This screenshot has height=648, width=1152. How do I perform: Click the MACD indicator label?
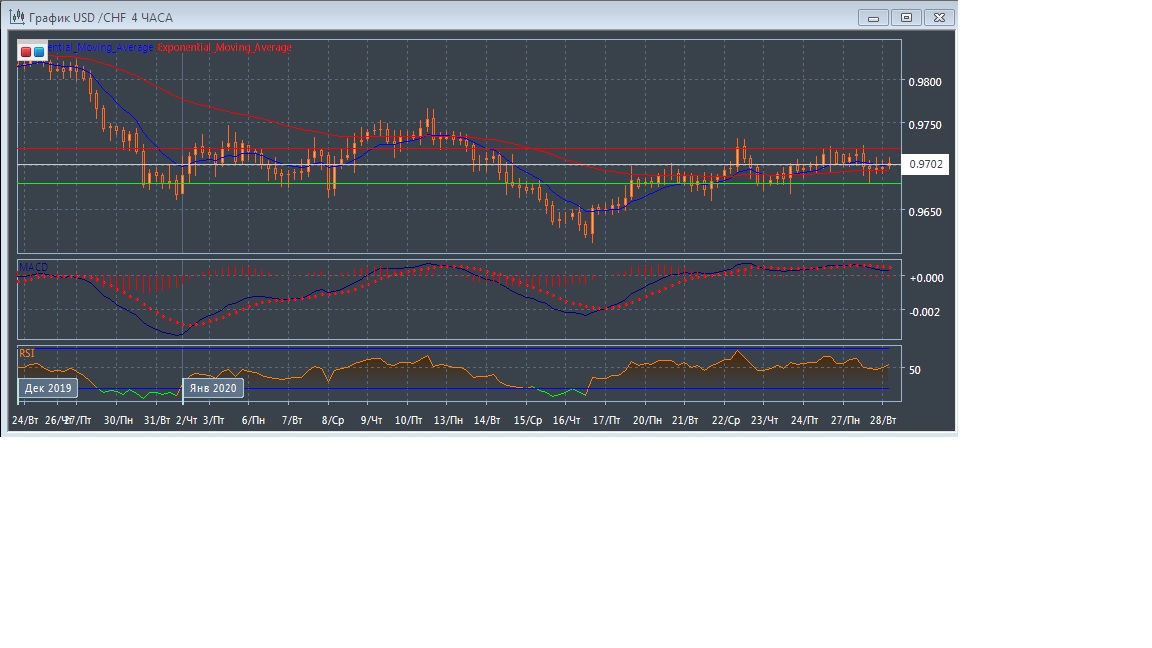tap(34, 268)
